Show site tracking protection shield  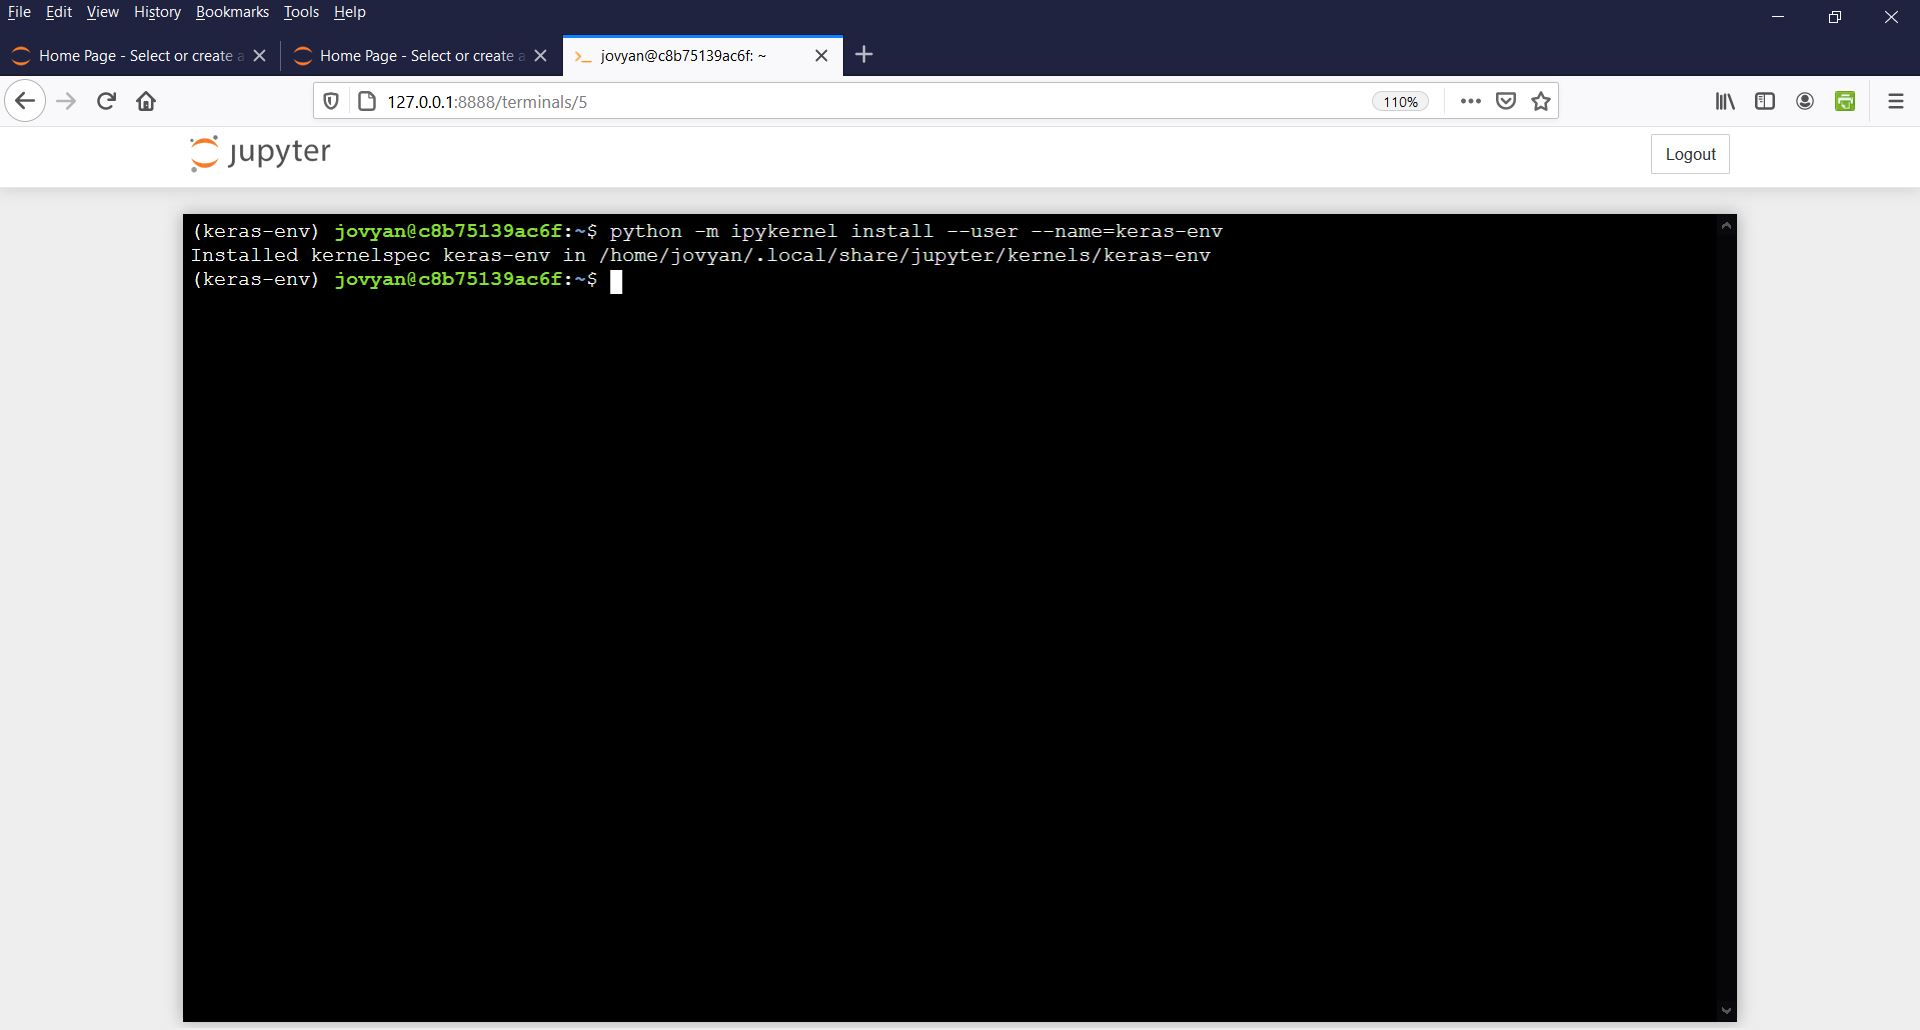331,101
